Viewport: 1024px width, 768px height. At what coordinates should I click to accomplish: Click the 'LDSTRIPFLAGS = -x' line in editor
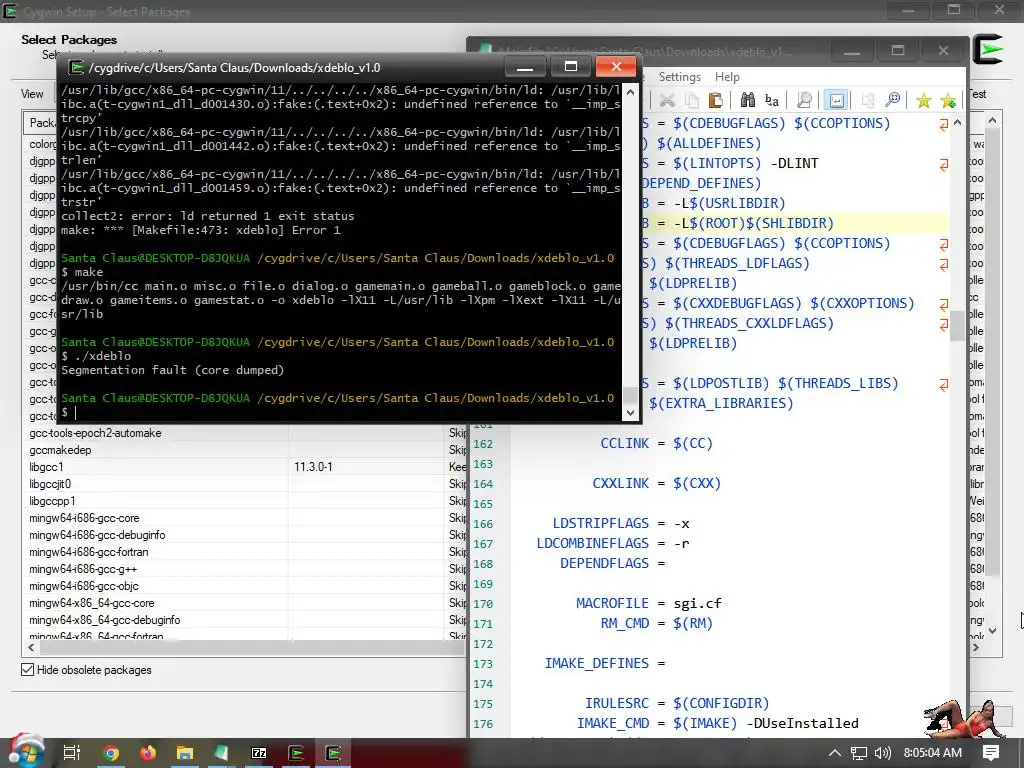(x=620, y=523)
